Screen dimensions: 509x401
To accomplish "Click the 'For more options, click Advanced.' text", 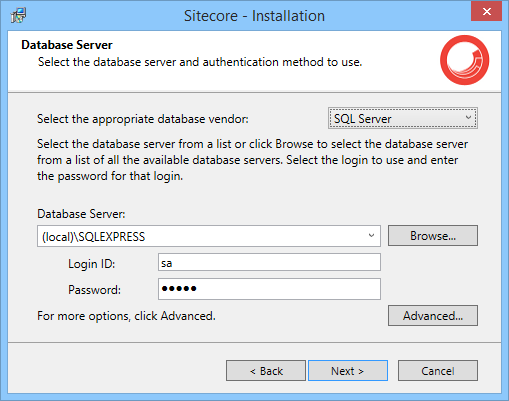I will pyautogui.click(x=126, y=316).
